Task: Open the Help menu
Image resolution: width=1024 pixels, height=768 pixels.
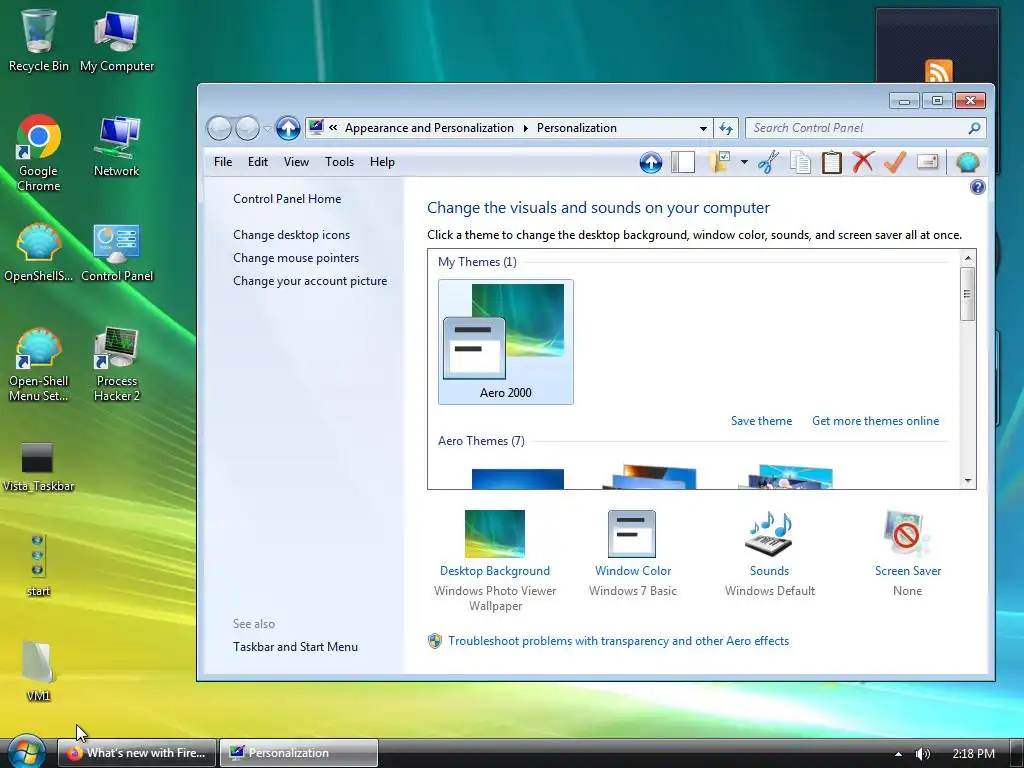Action: [x=382, y=162]
